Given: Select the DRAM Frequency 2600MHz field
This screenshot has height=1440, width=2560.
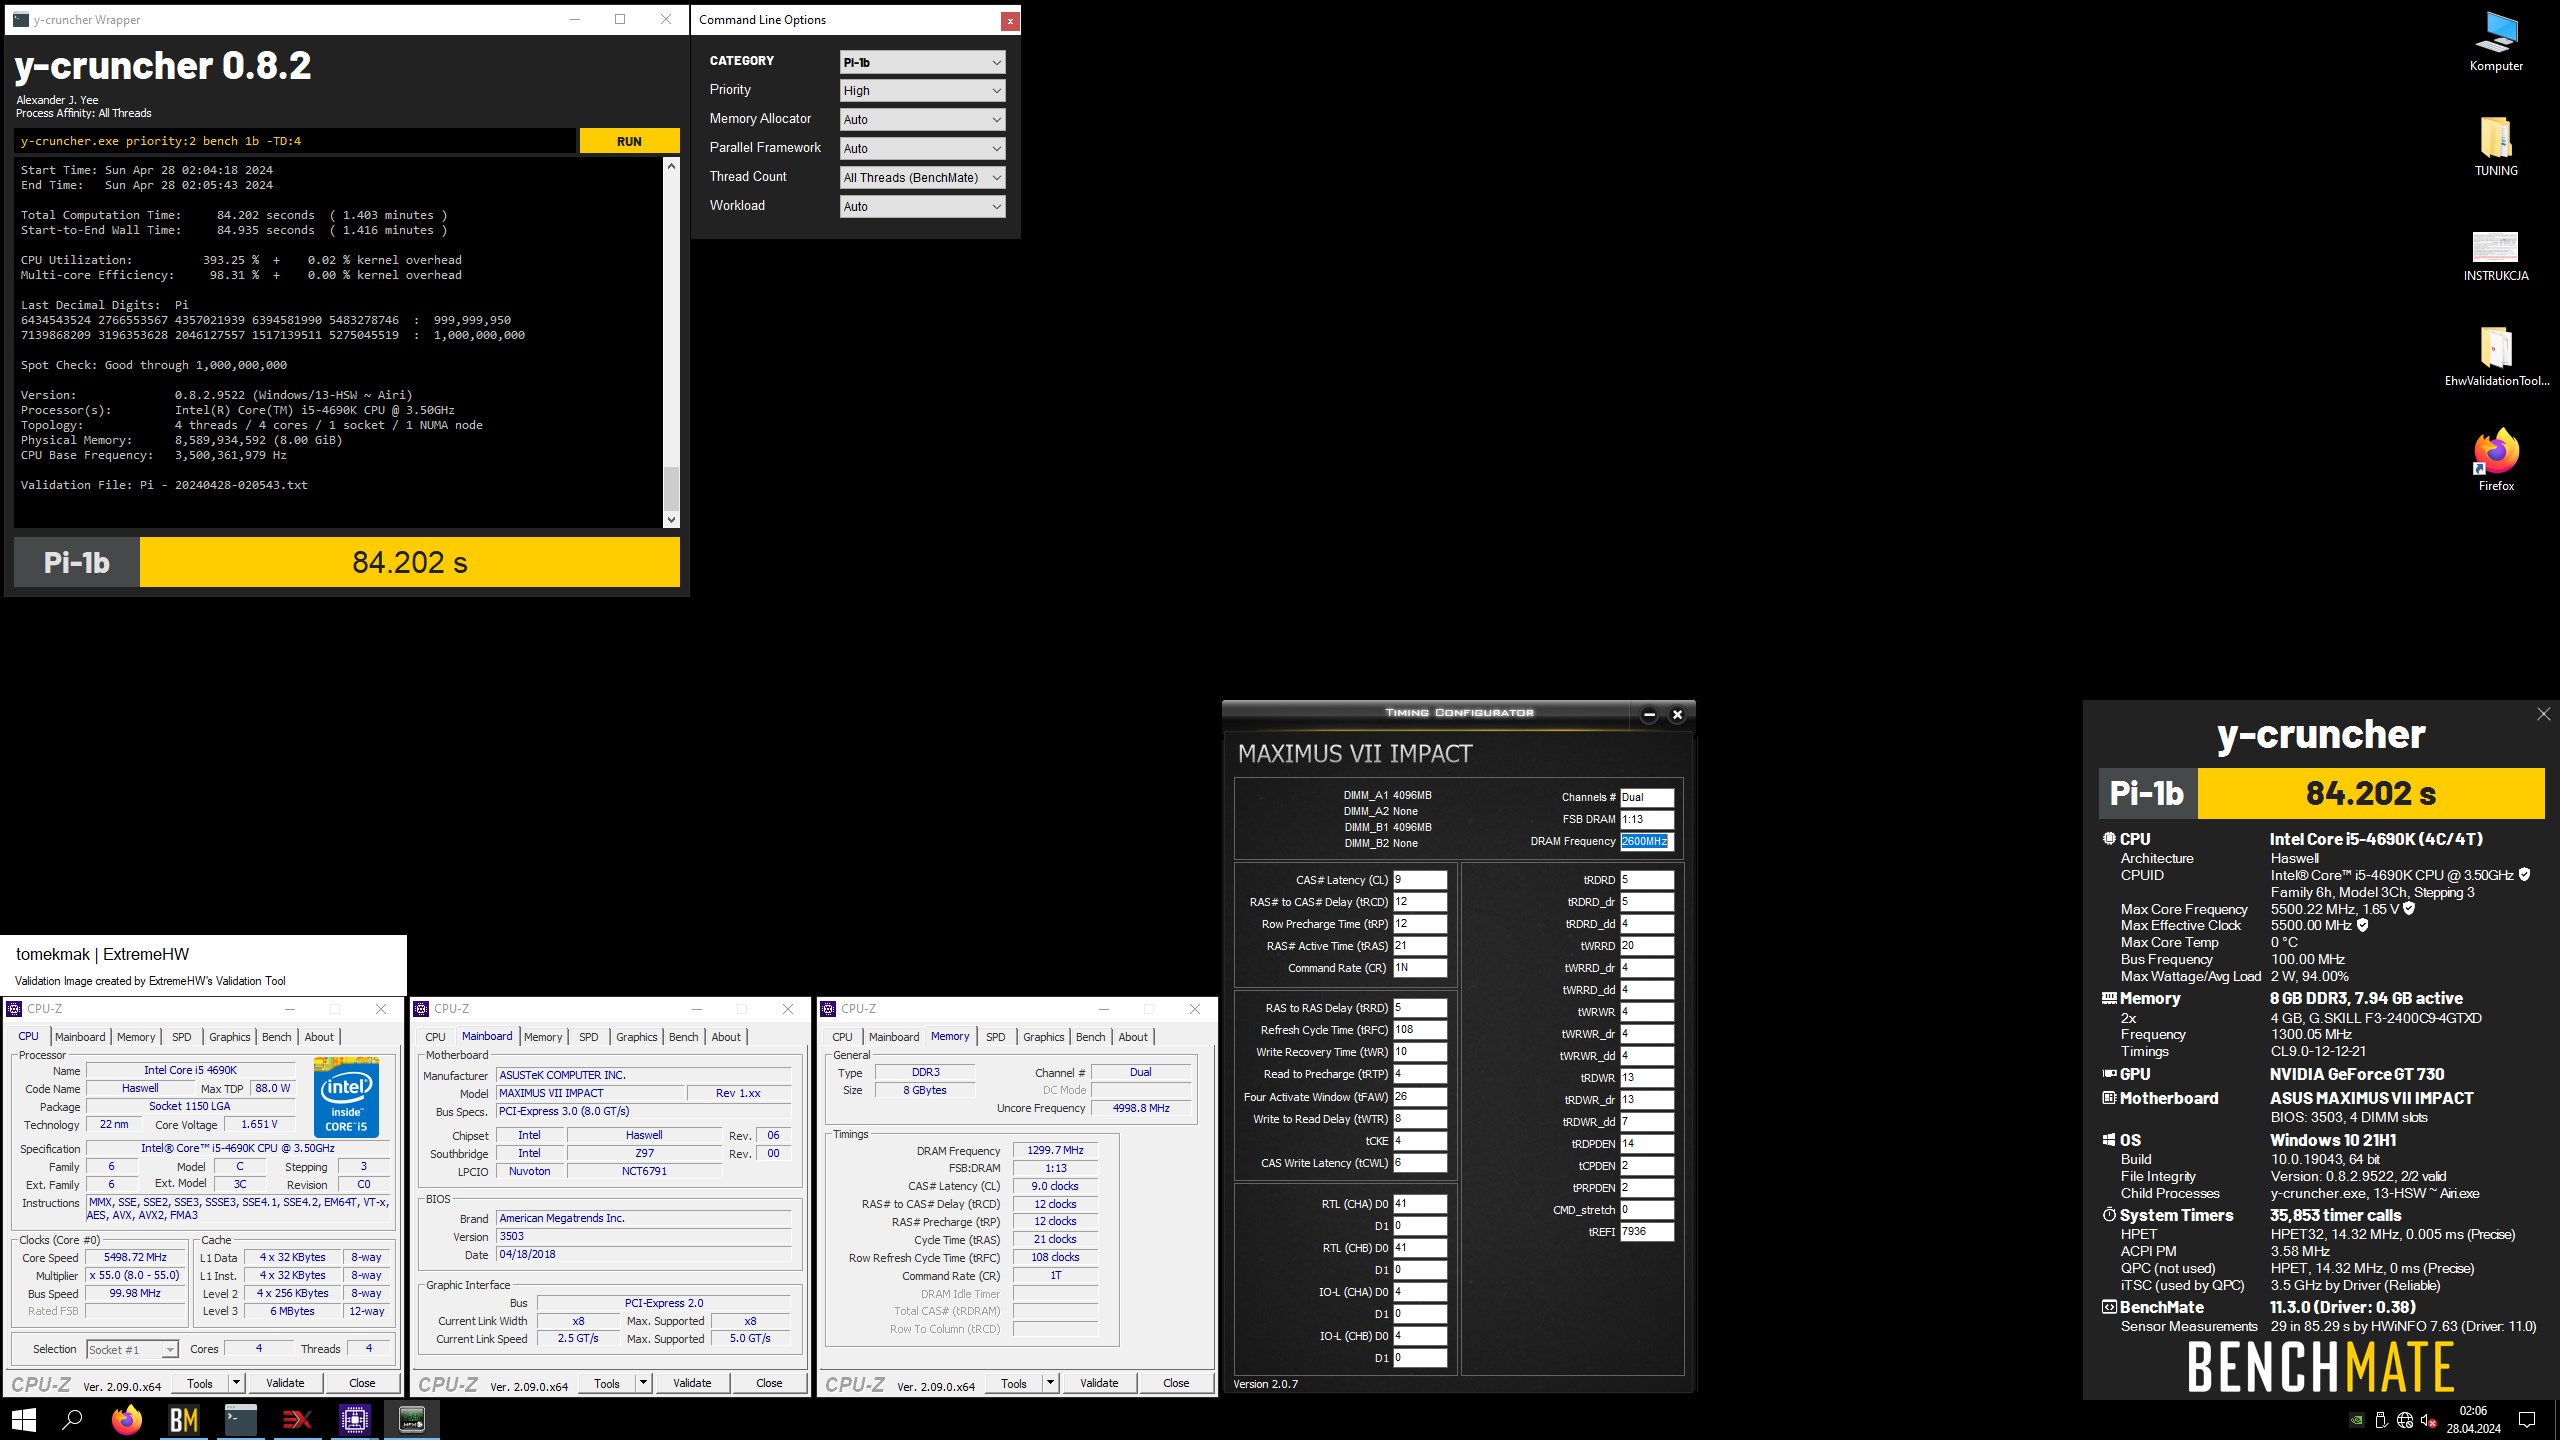Looking at the screenshot, I should (x=1646, y=841).
